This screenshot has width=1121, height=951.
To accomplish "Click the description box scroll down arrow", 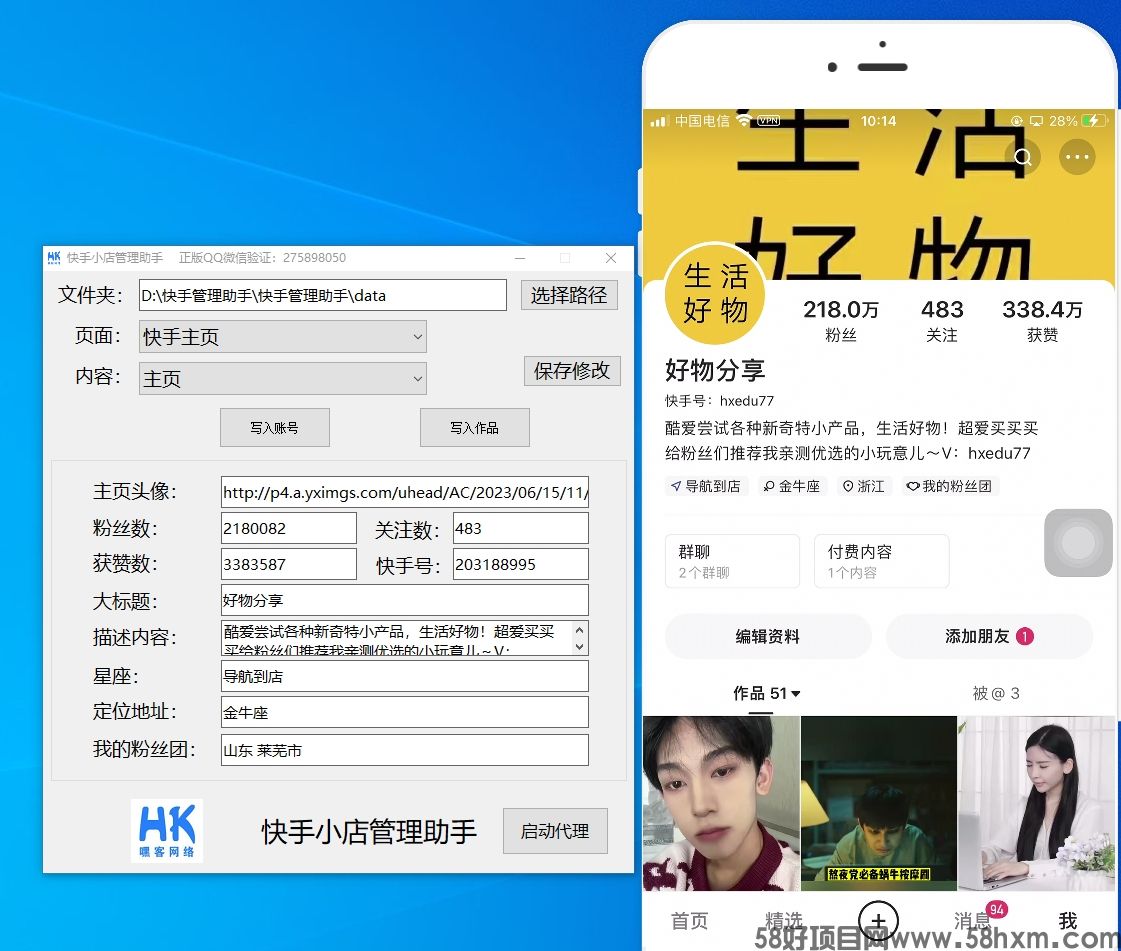I will click(580, 646).
